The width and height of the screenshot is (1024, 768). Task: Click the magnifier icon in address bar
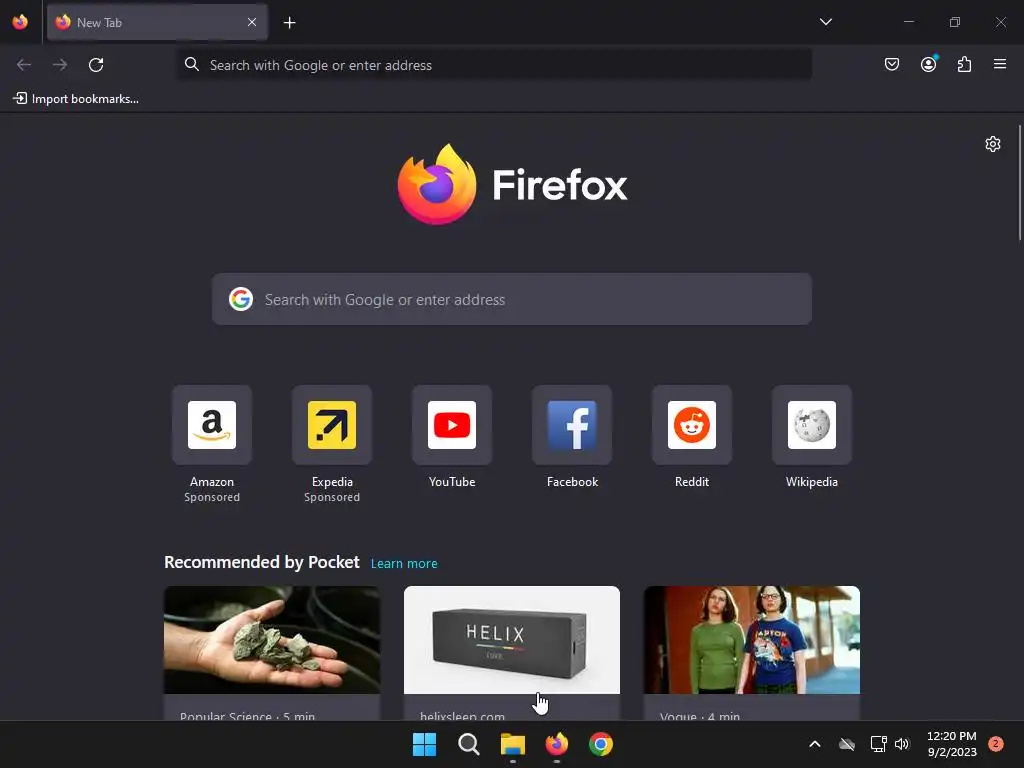coord(191,64)
